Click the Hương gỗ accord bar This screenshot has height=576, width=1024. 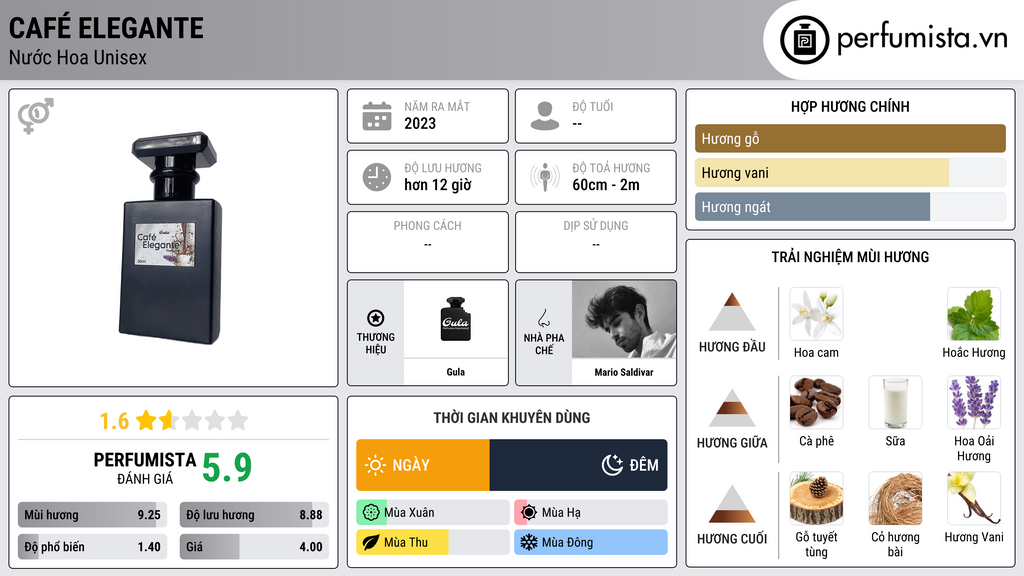850,138
